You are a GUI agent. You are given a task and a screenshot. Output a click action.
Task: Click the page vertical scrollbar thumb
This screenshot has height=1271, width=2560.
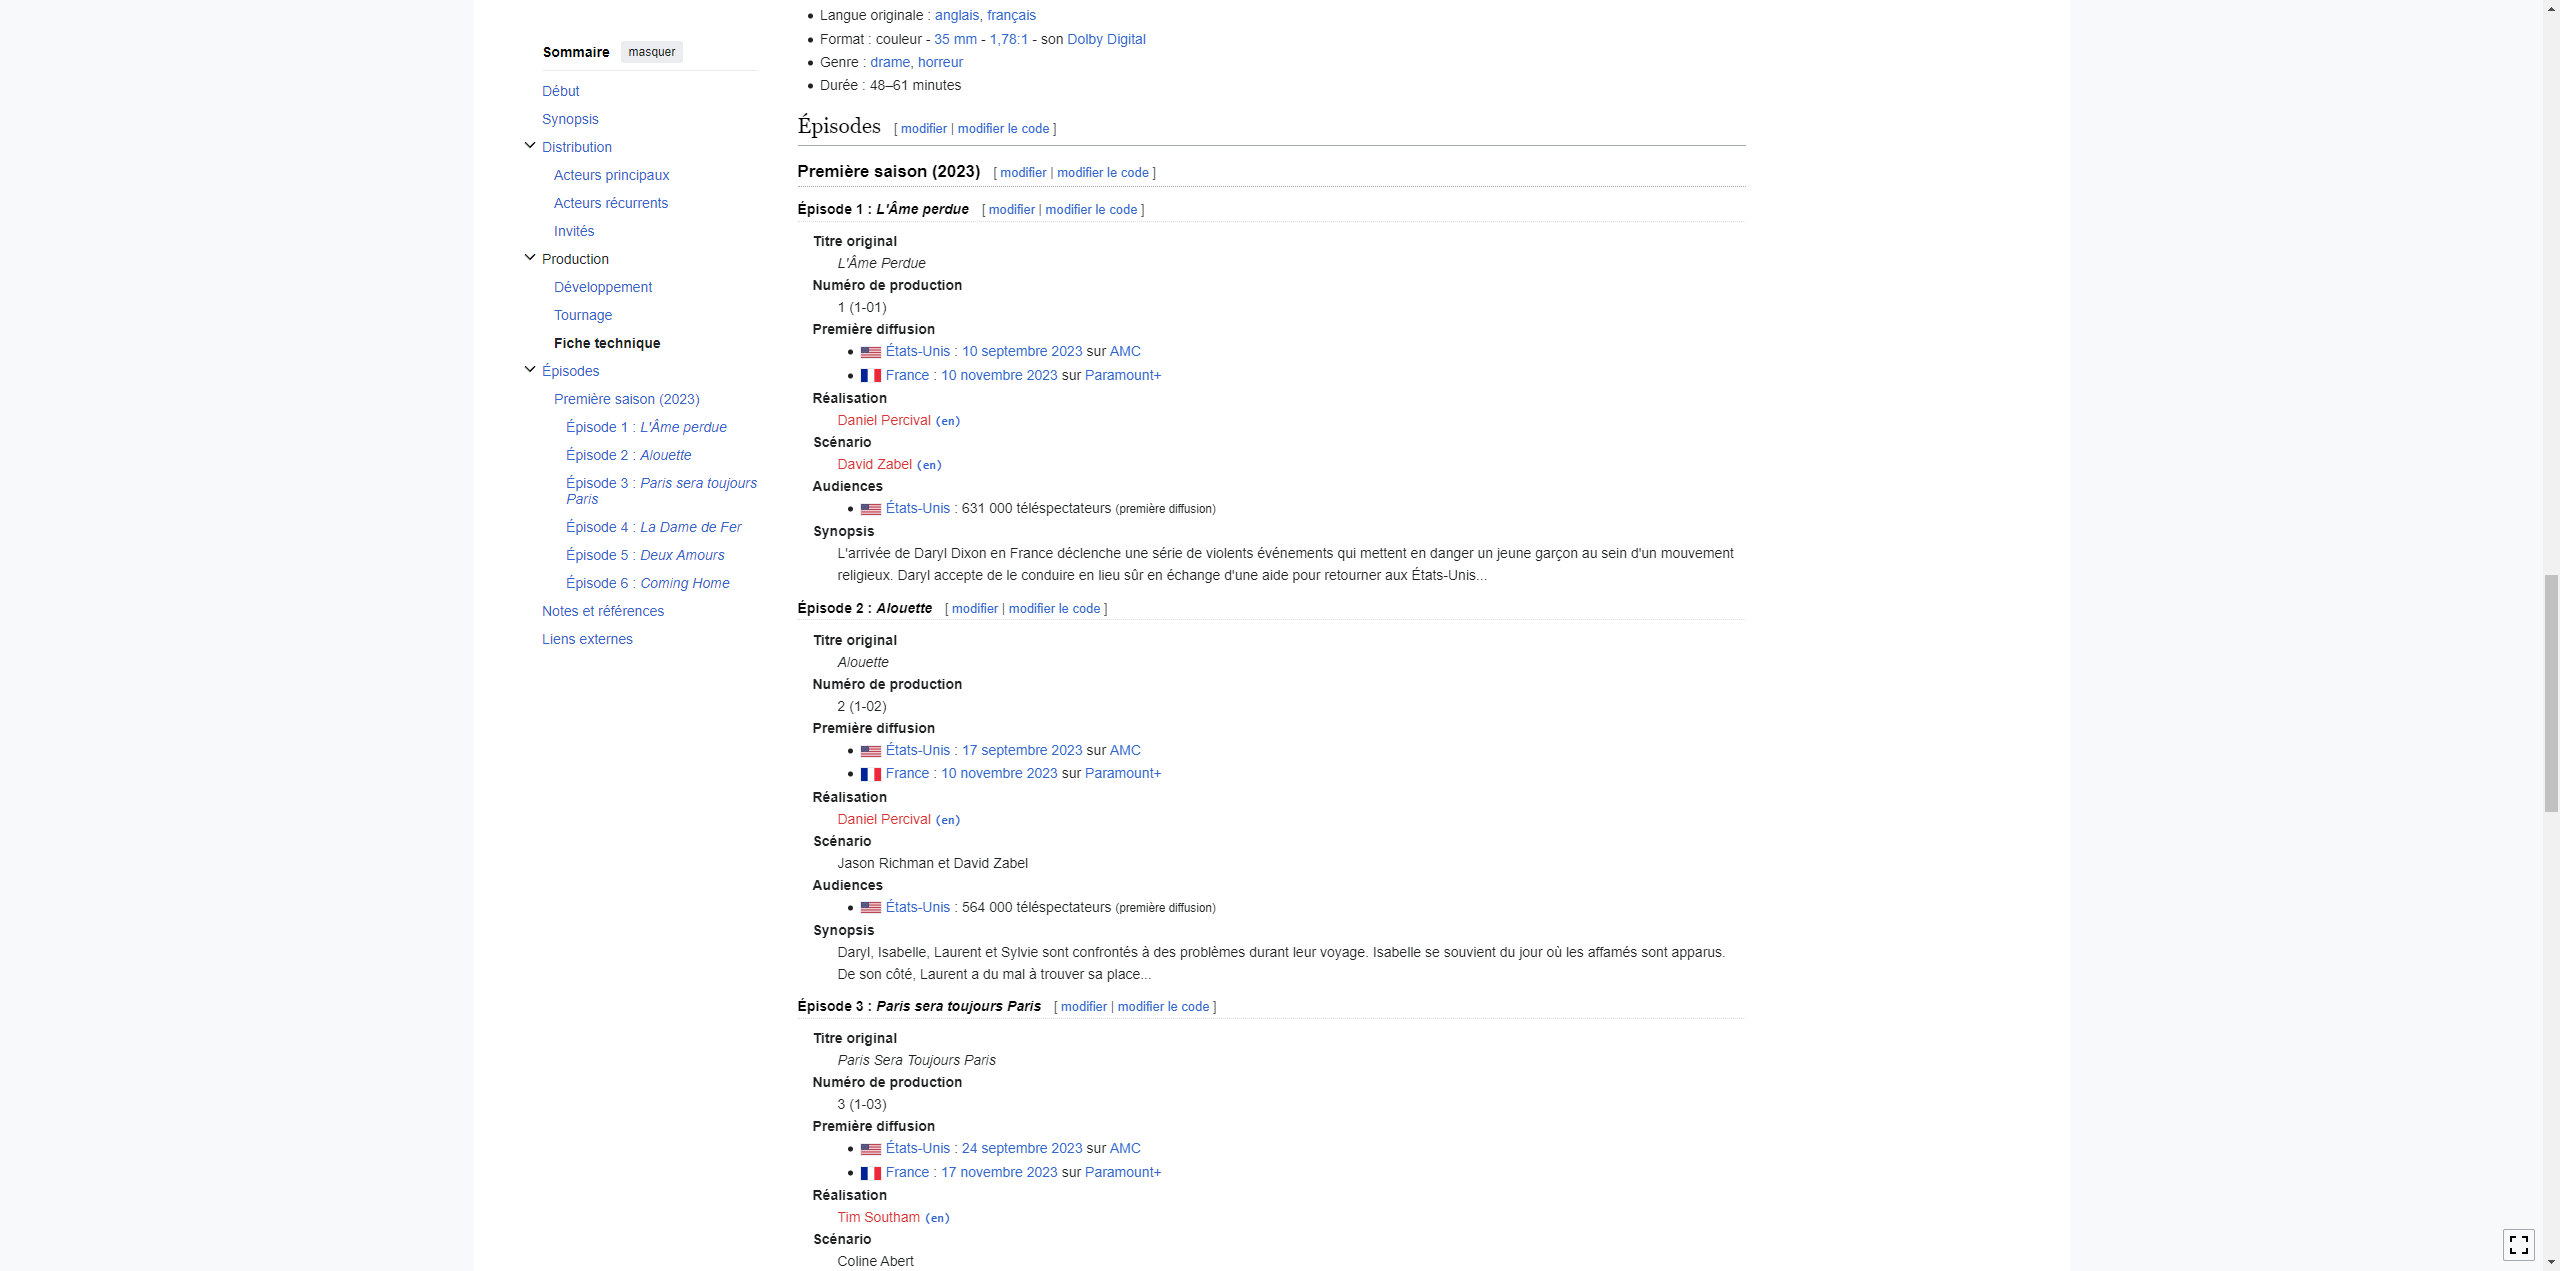pos(2551,693)
